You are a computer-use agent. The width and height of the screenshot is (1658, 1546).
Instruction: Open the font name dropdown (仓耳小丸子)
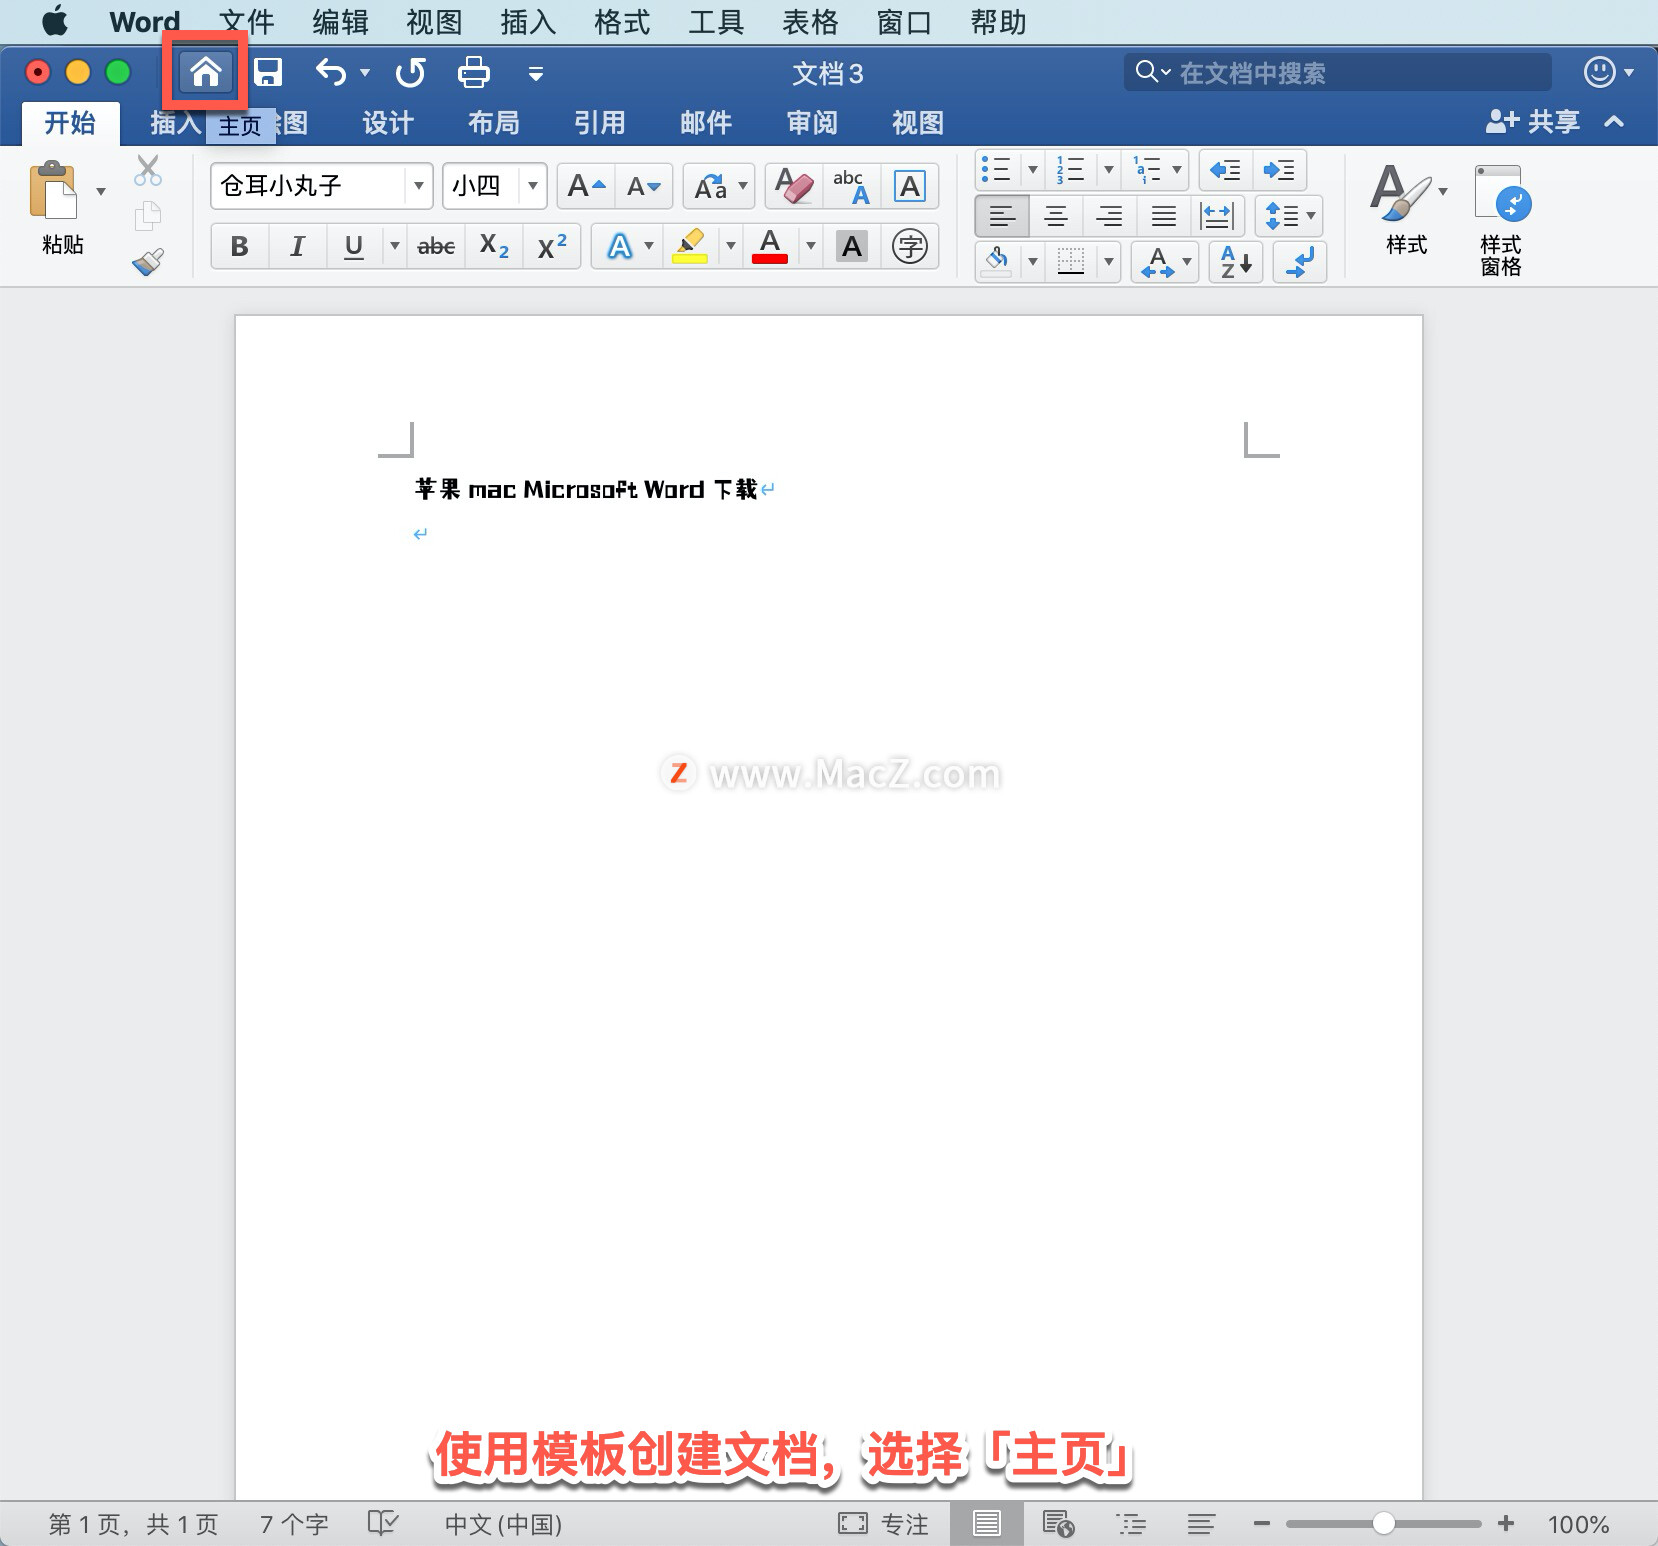point(419,186)
